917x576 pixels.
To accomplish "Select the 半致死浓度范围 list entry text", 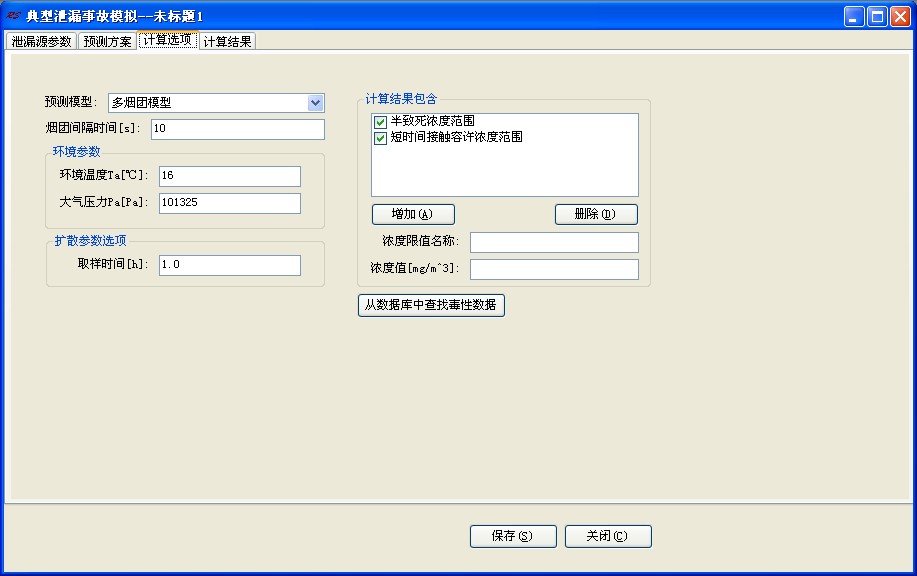I will pyautogui.click(x=432, y=121).
